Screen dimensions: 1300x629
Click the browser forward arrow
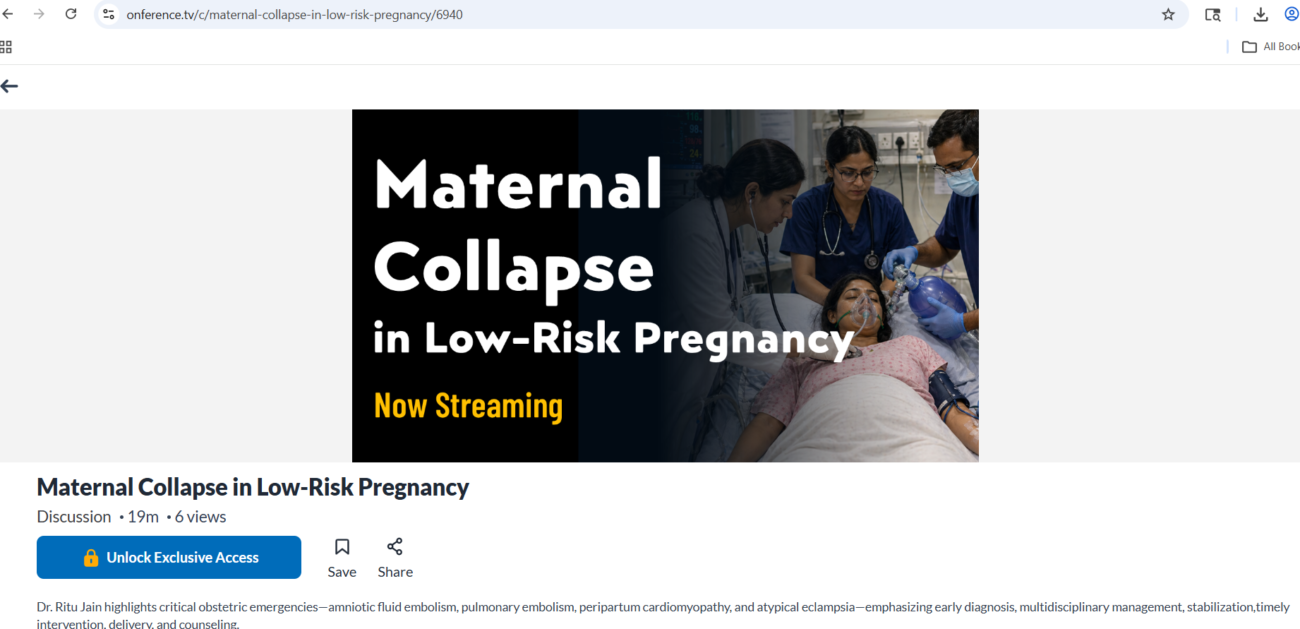39,14
